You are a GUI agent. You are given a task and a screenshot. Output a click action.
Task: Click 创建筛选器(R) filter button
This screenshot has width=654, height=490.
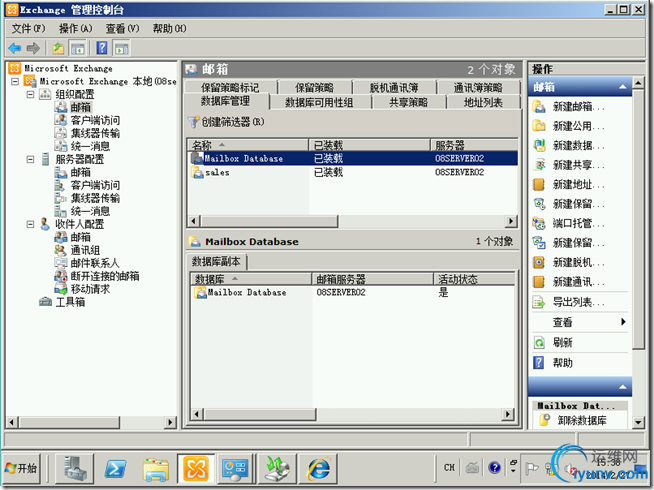[x=226, y=122]
